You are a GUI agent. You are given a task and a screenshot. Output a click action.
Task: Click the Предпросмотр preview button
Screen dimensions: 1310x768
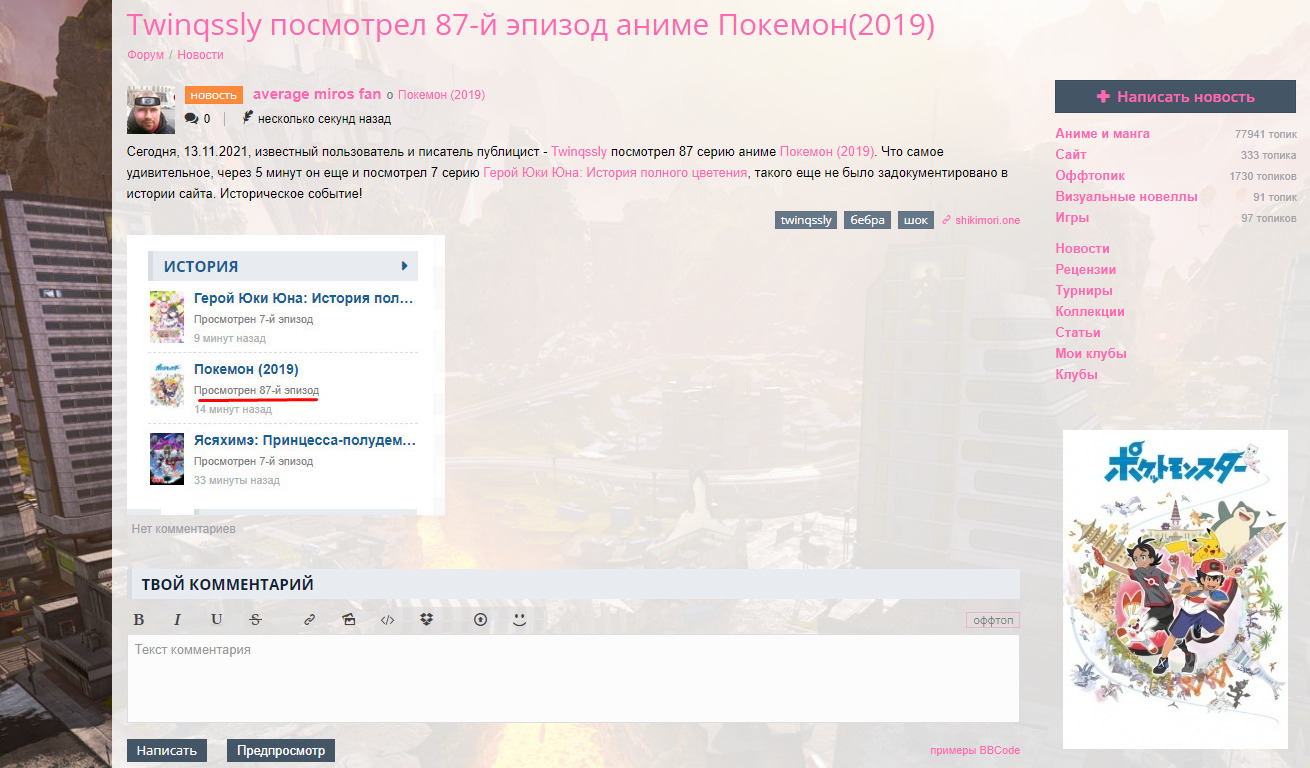click(281, 751)
